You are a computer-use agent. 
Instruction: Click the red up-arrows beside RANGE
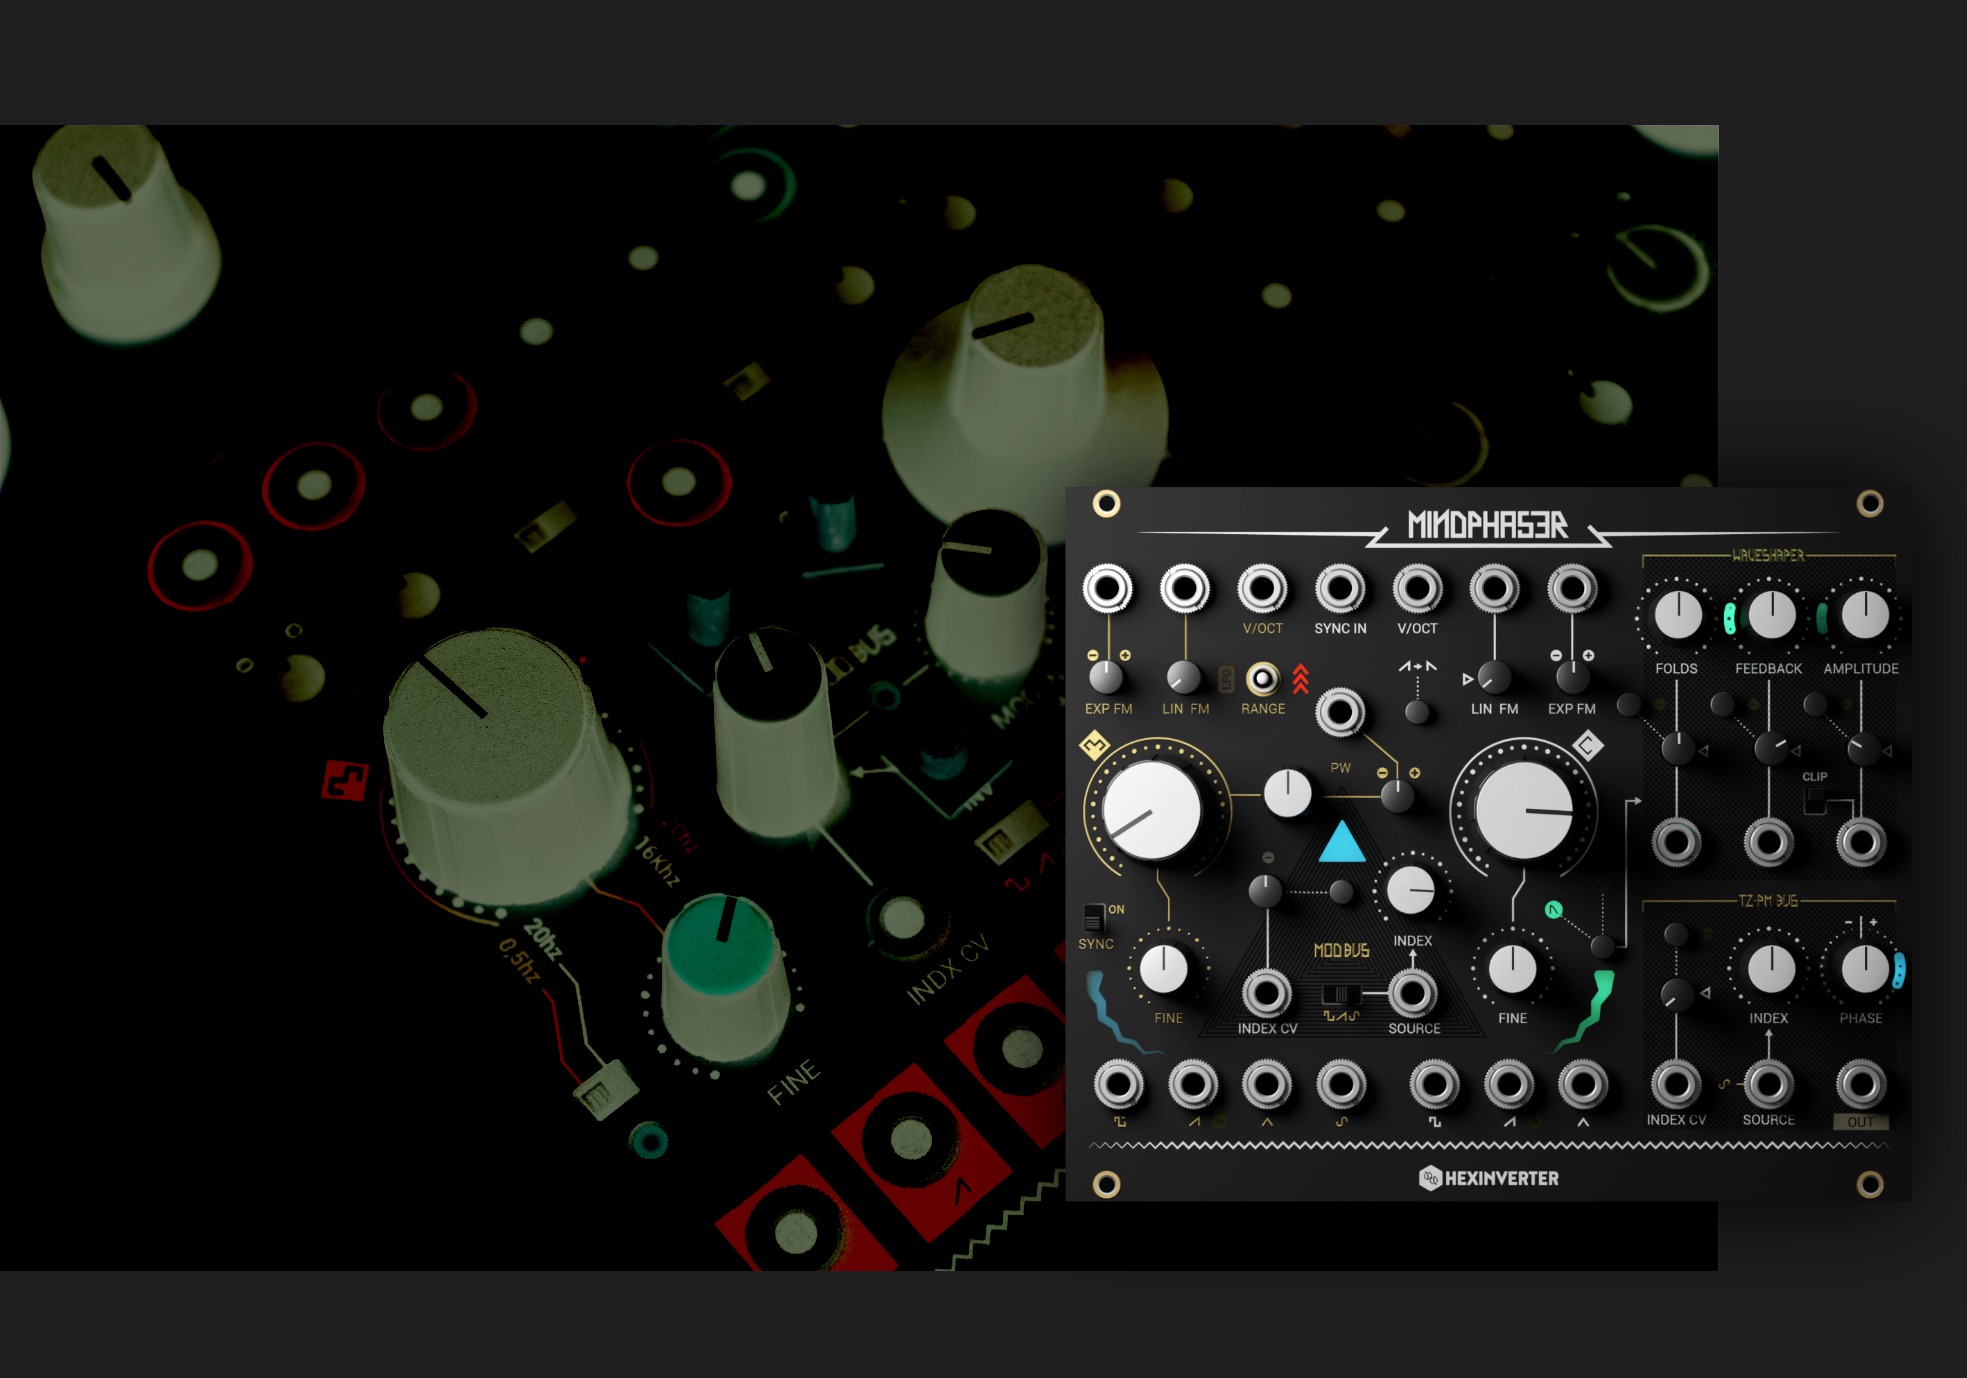1300,679
